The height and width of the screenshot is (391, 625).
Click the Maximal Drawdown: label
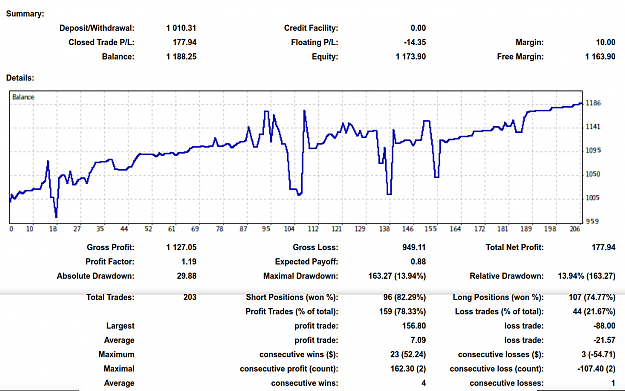coord(301,276)
